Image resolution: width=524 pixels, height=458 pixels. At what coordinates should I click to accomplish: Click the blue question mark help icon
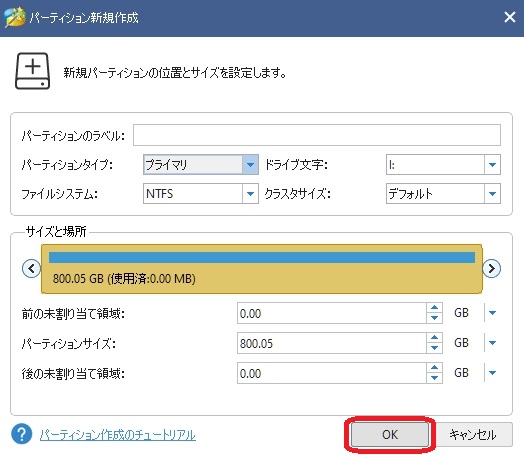point(21,434)
